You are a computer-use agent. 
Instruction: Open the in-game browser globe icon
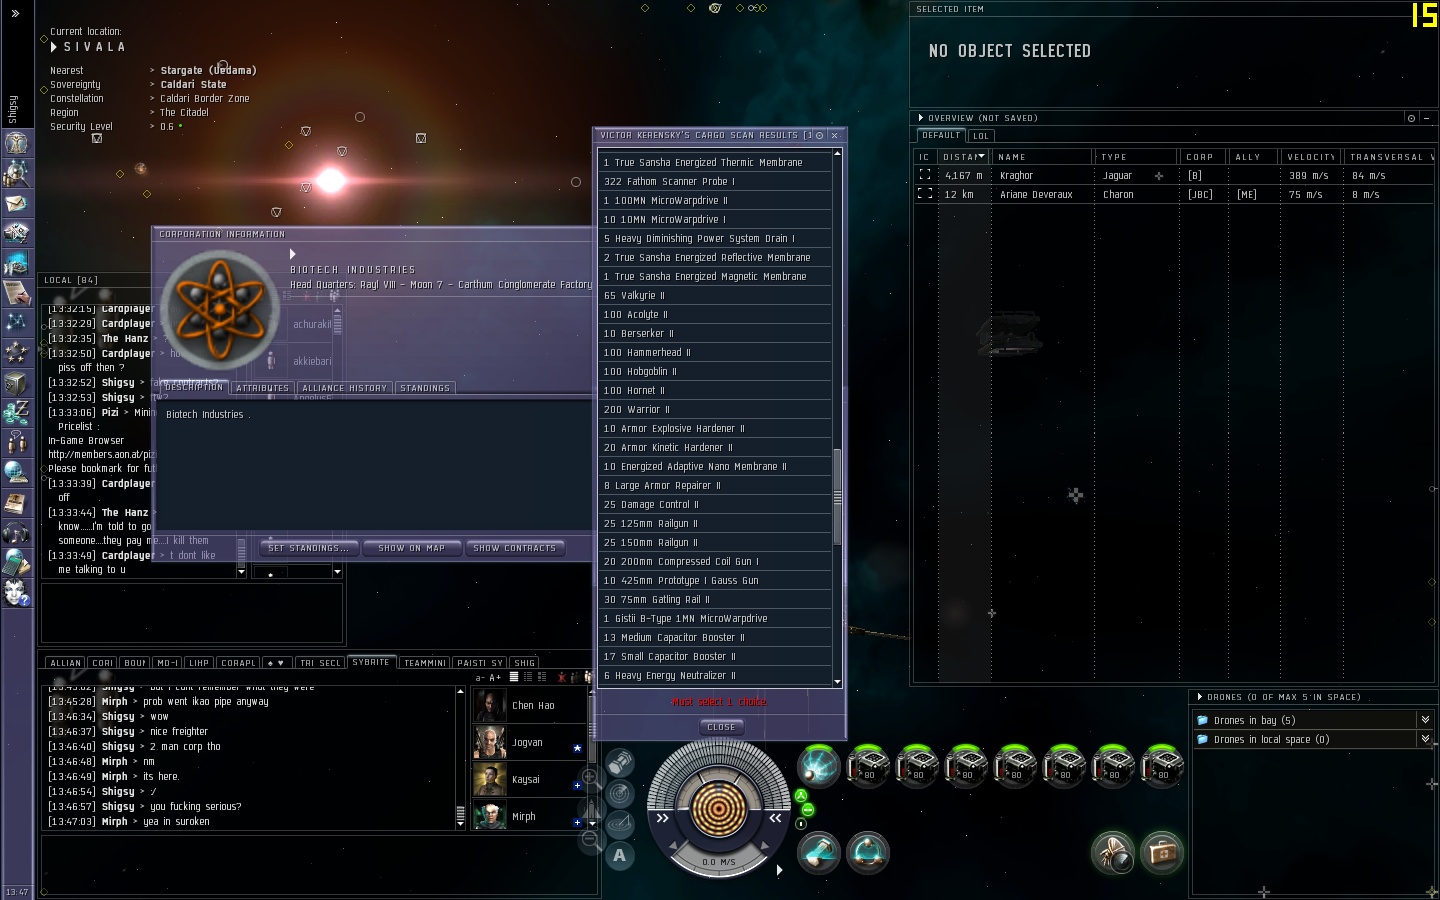(16, 472)
